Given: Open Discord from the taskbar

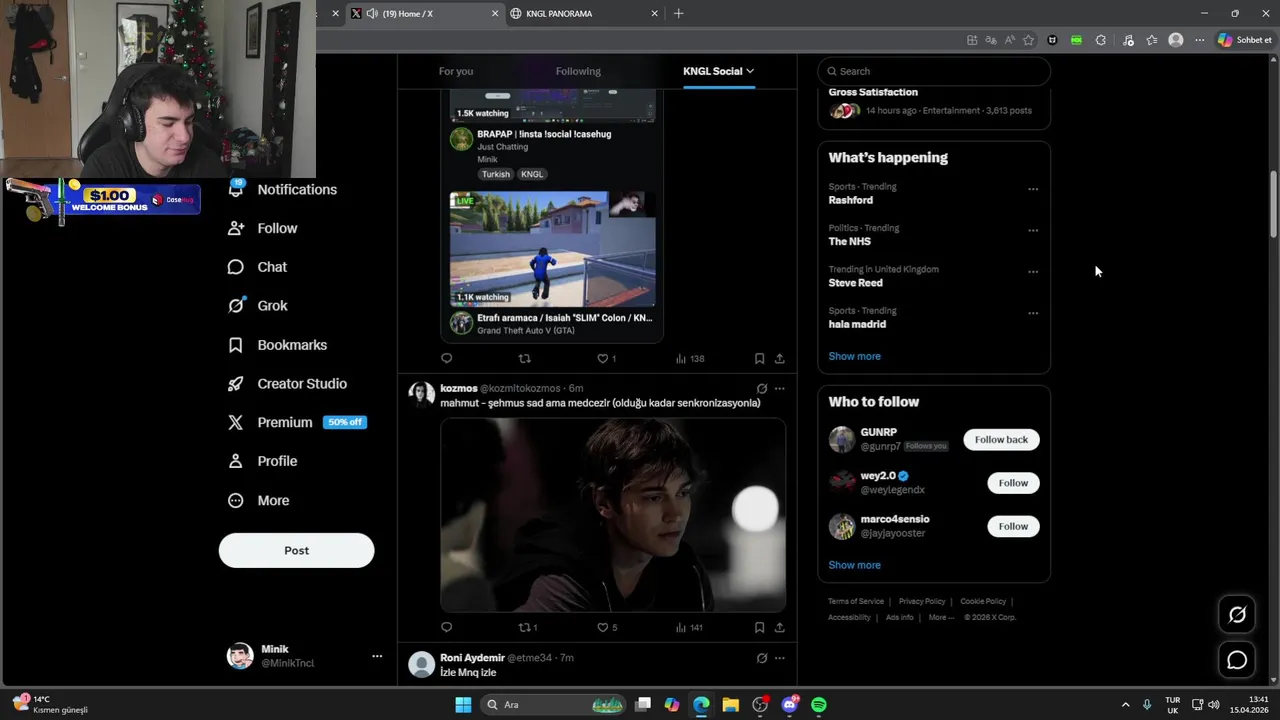Looking at the screenshot, I should (x=790, y=705).
